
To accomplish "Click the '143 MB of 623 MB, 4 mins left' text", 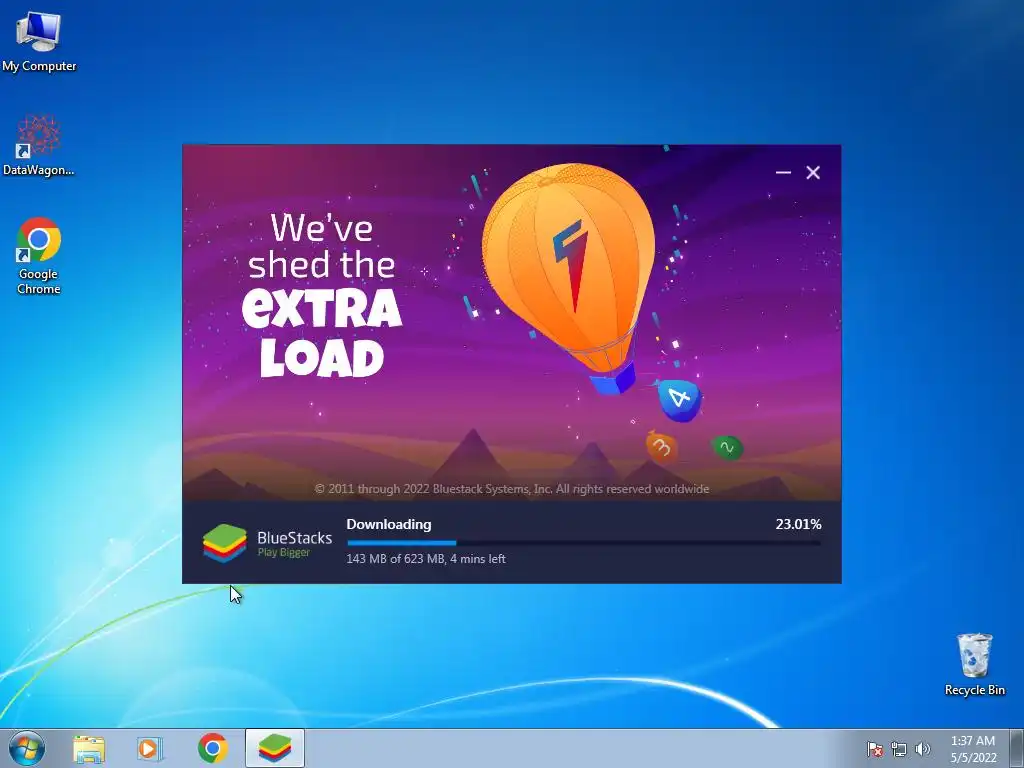I will pos(426,559).
